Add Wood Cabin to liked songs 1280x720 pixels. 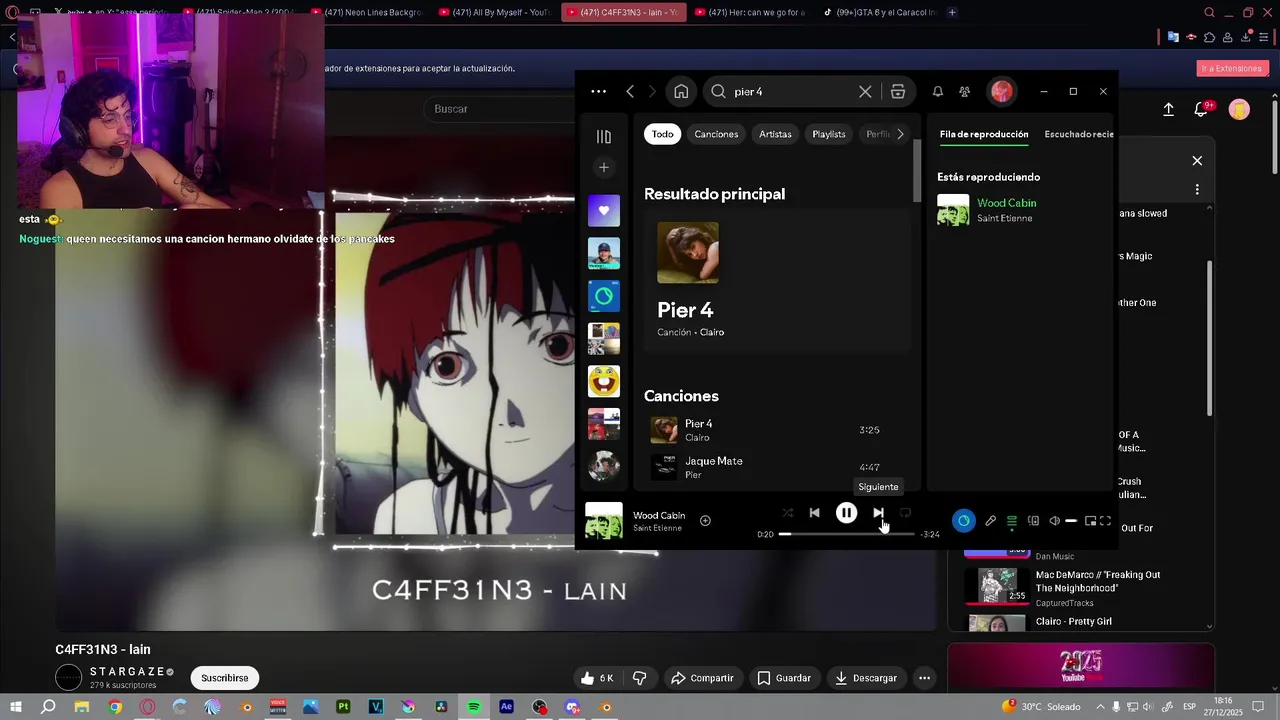(705, 520)
